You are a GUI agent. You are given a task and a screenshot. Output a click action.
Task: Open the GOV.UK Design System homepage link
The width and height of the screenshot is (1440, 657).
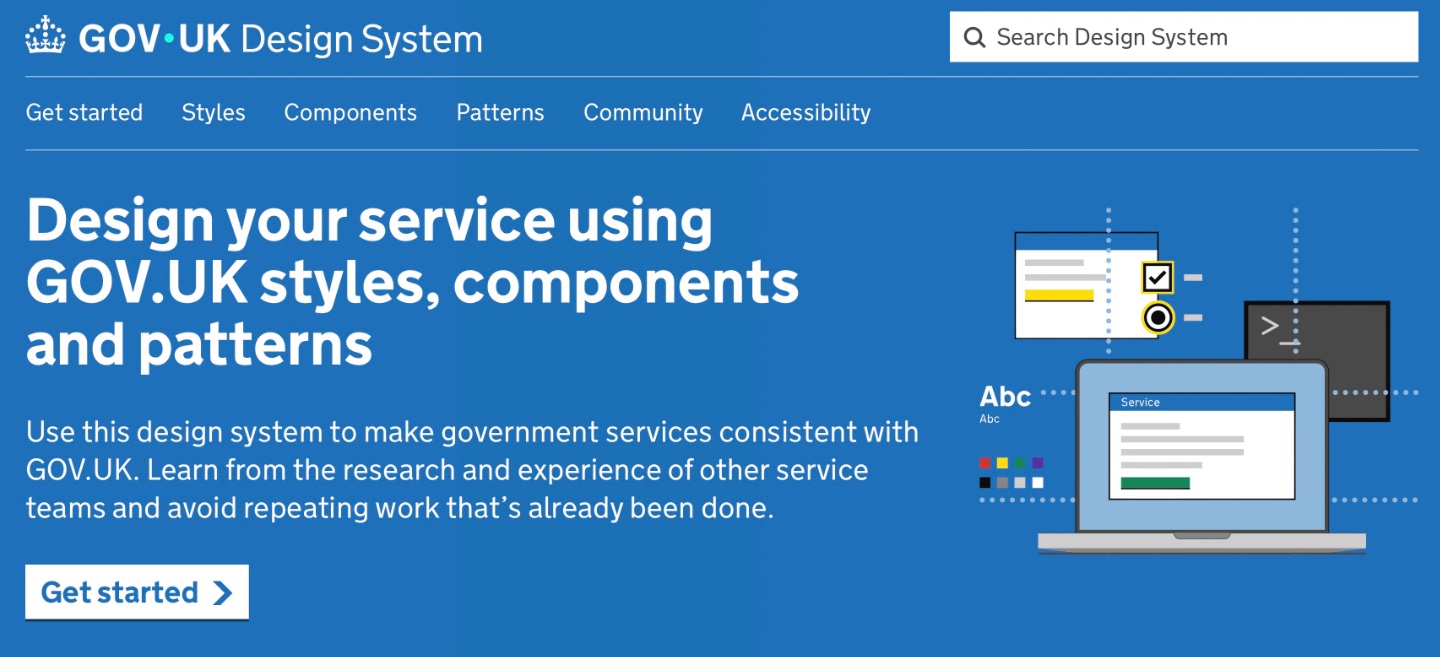click(x=254, y=38)
